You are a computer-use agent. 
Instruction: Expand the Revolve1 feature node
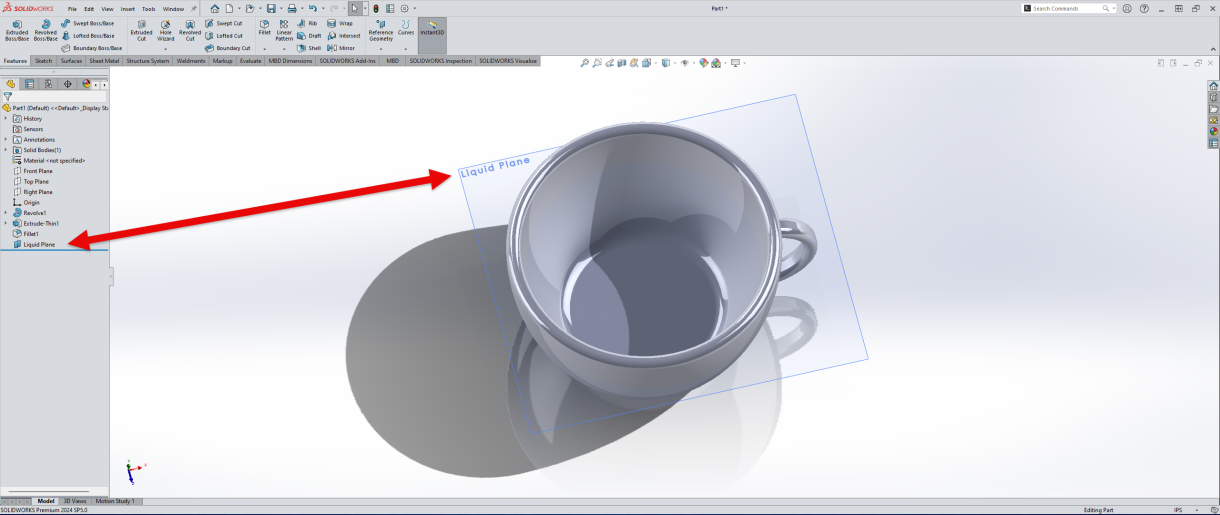point(6,213)
